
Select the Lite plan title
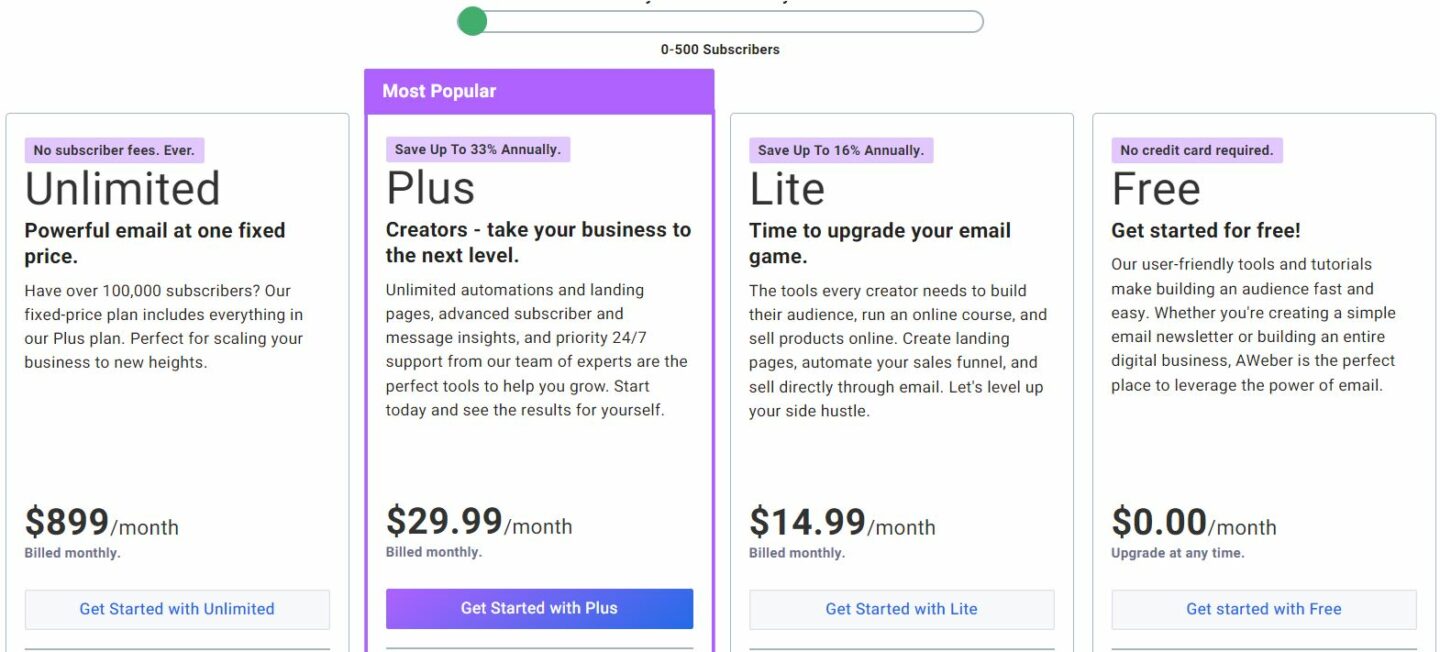click(786, 188)
